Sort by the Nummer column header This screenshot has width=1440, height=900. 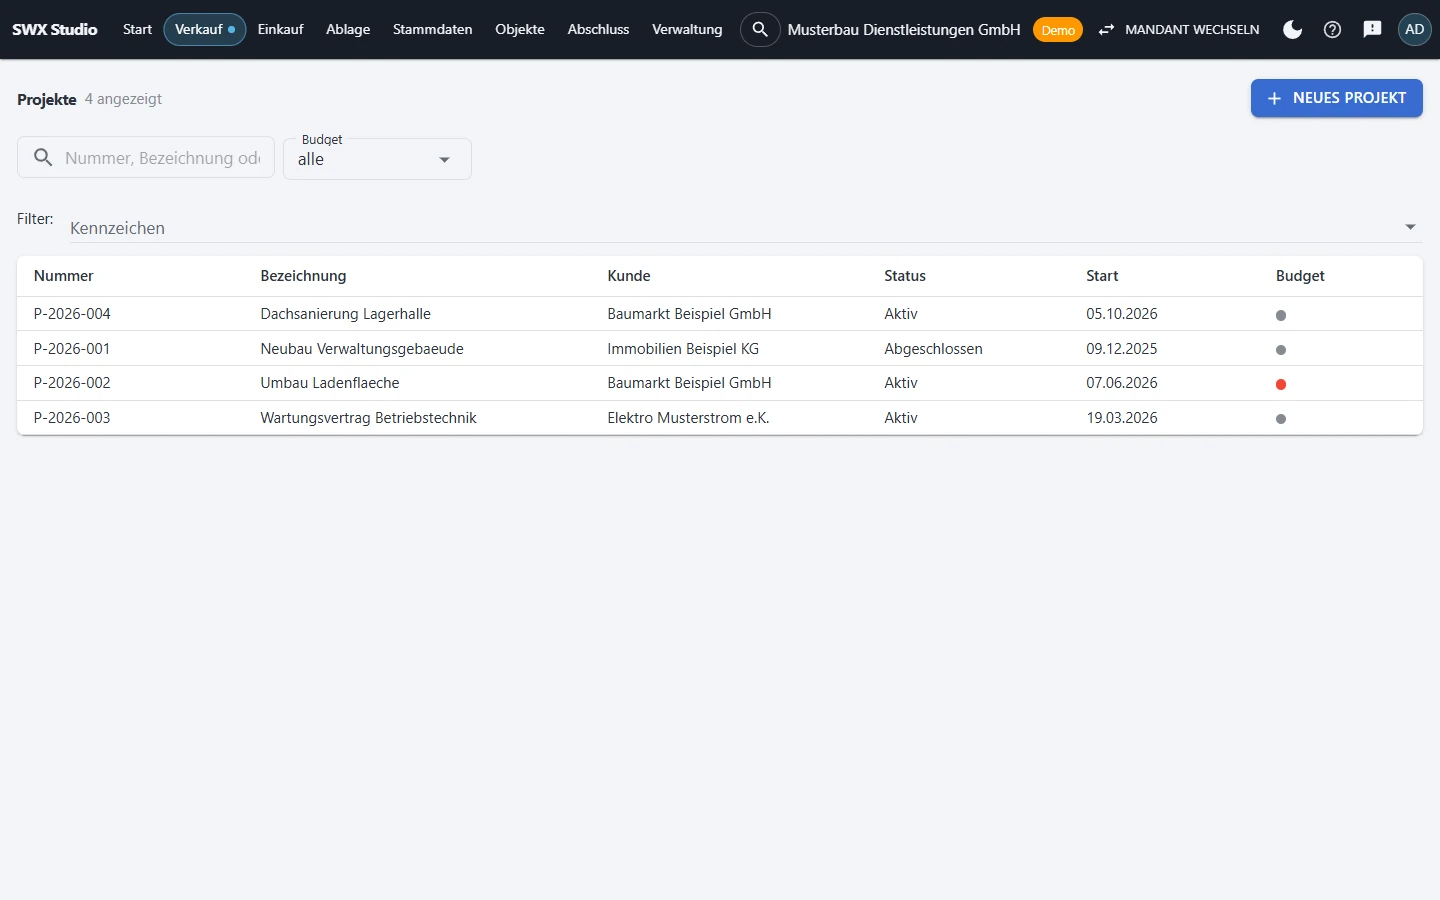[63, 276]
